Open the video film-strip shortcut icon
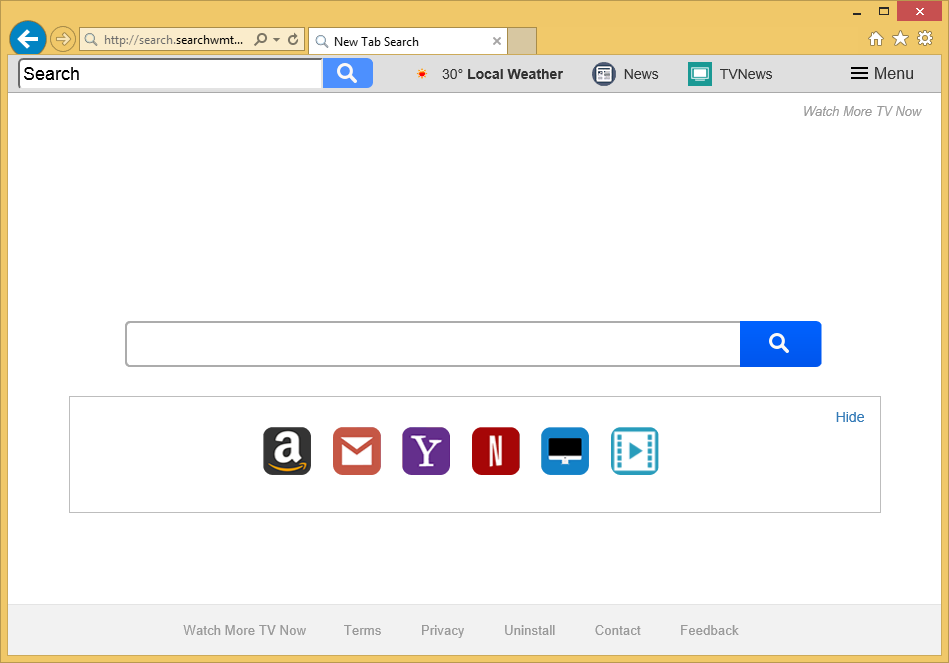Image resolution: width=949 pixels, height=663 pixels. 634,451
